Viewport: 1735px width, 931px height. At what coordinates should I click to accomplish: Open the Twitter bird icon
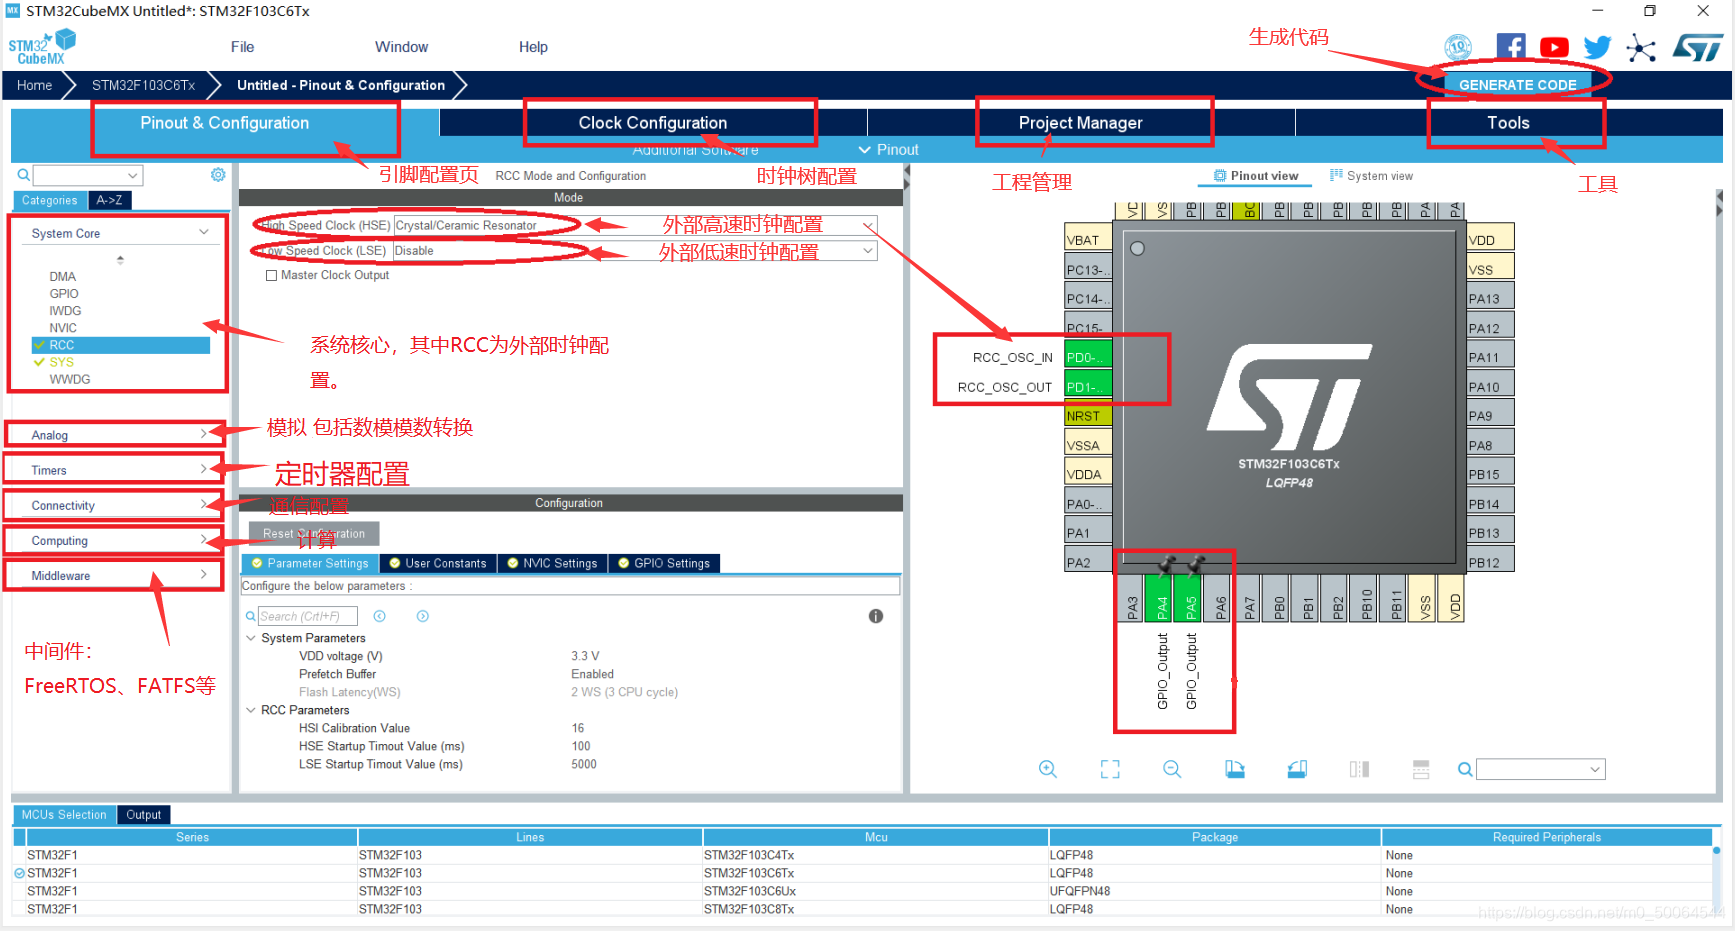[1597, 47]
